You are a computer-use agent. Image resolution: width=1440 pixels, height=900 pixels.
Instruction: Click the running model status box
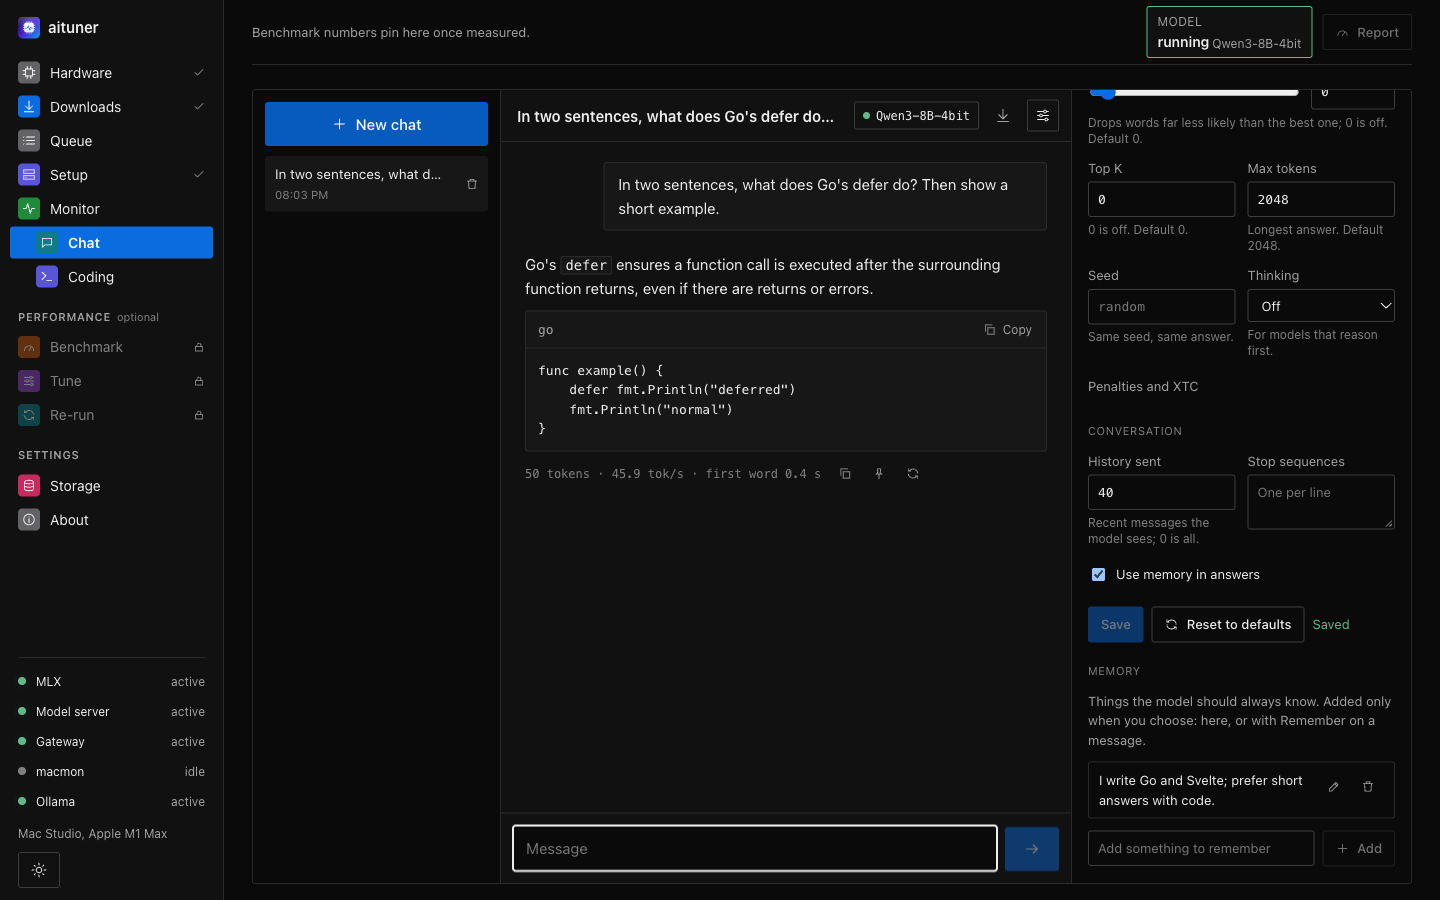pyautogui.click(x=1229, y=32)
